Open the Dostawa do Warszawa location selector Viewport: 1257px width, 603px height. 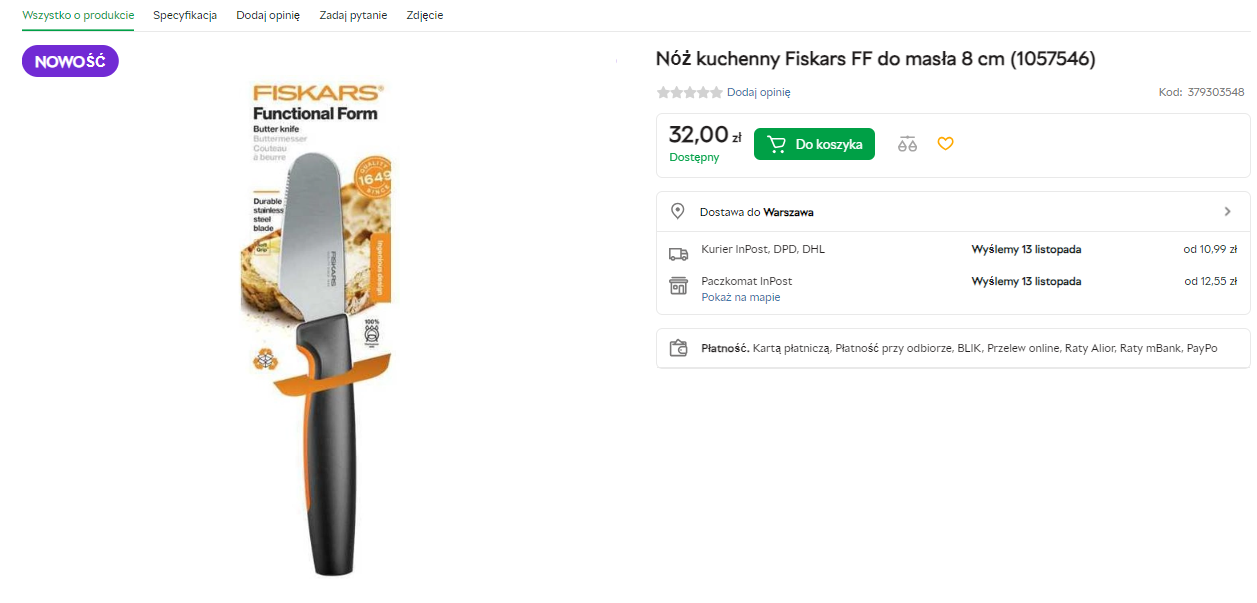[x=756, y=212]
